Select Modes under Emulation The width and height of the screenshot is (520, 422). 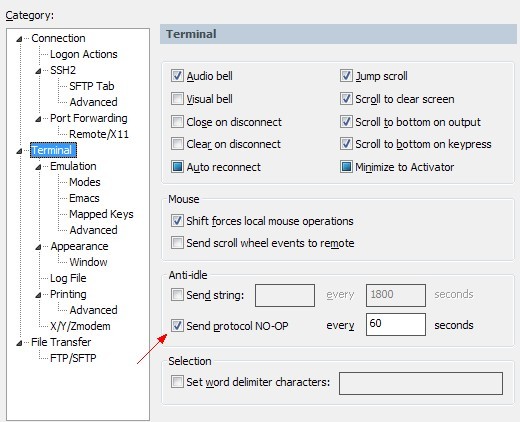pos(85,182)
